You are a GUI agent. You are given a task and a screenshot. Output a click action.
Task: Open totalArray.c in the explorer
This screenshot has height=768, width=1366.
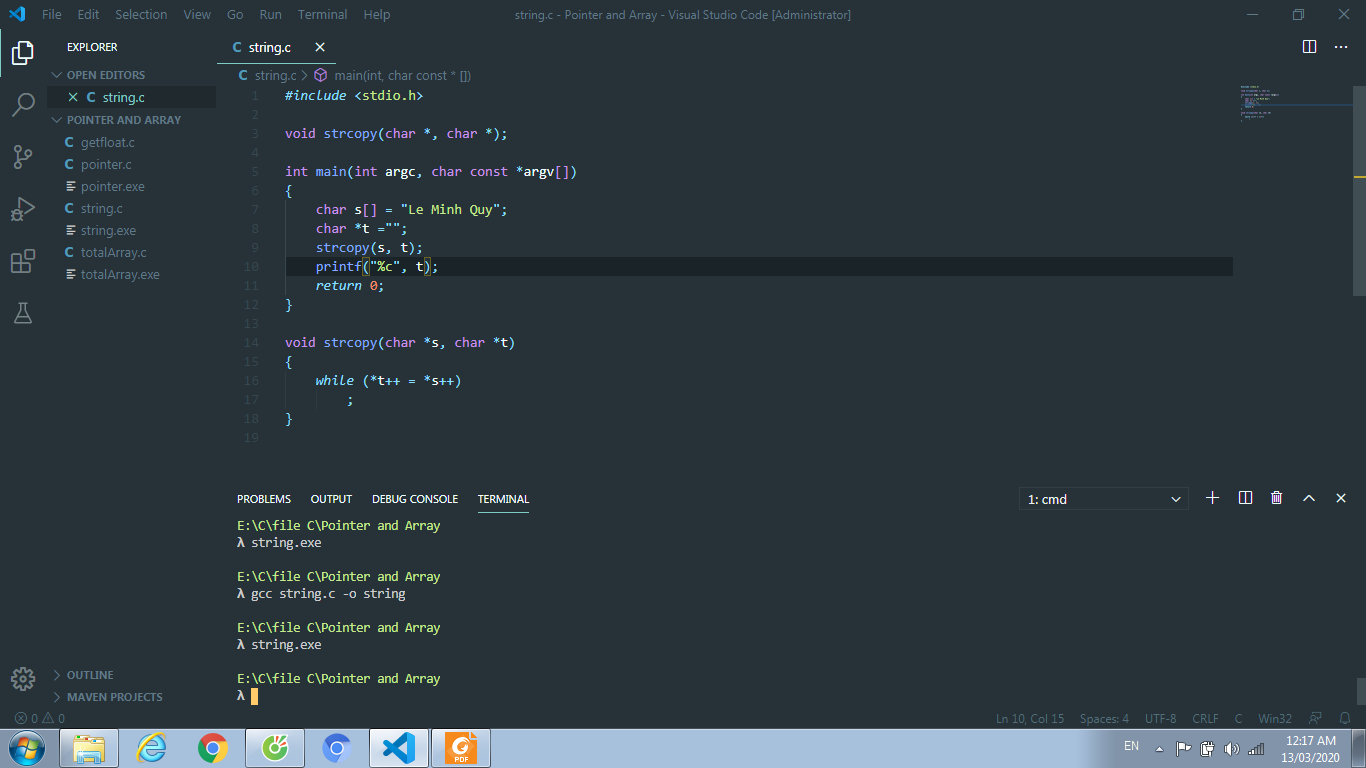pos(113,252)
